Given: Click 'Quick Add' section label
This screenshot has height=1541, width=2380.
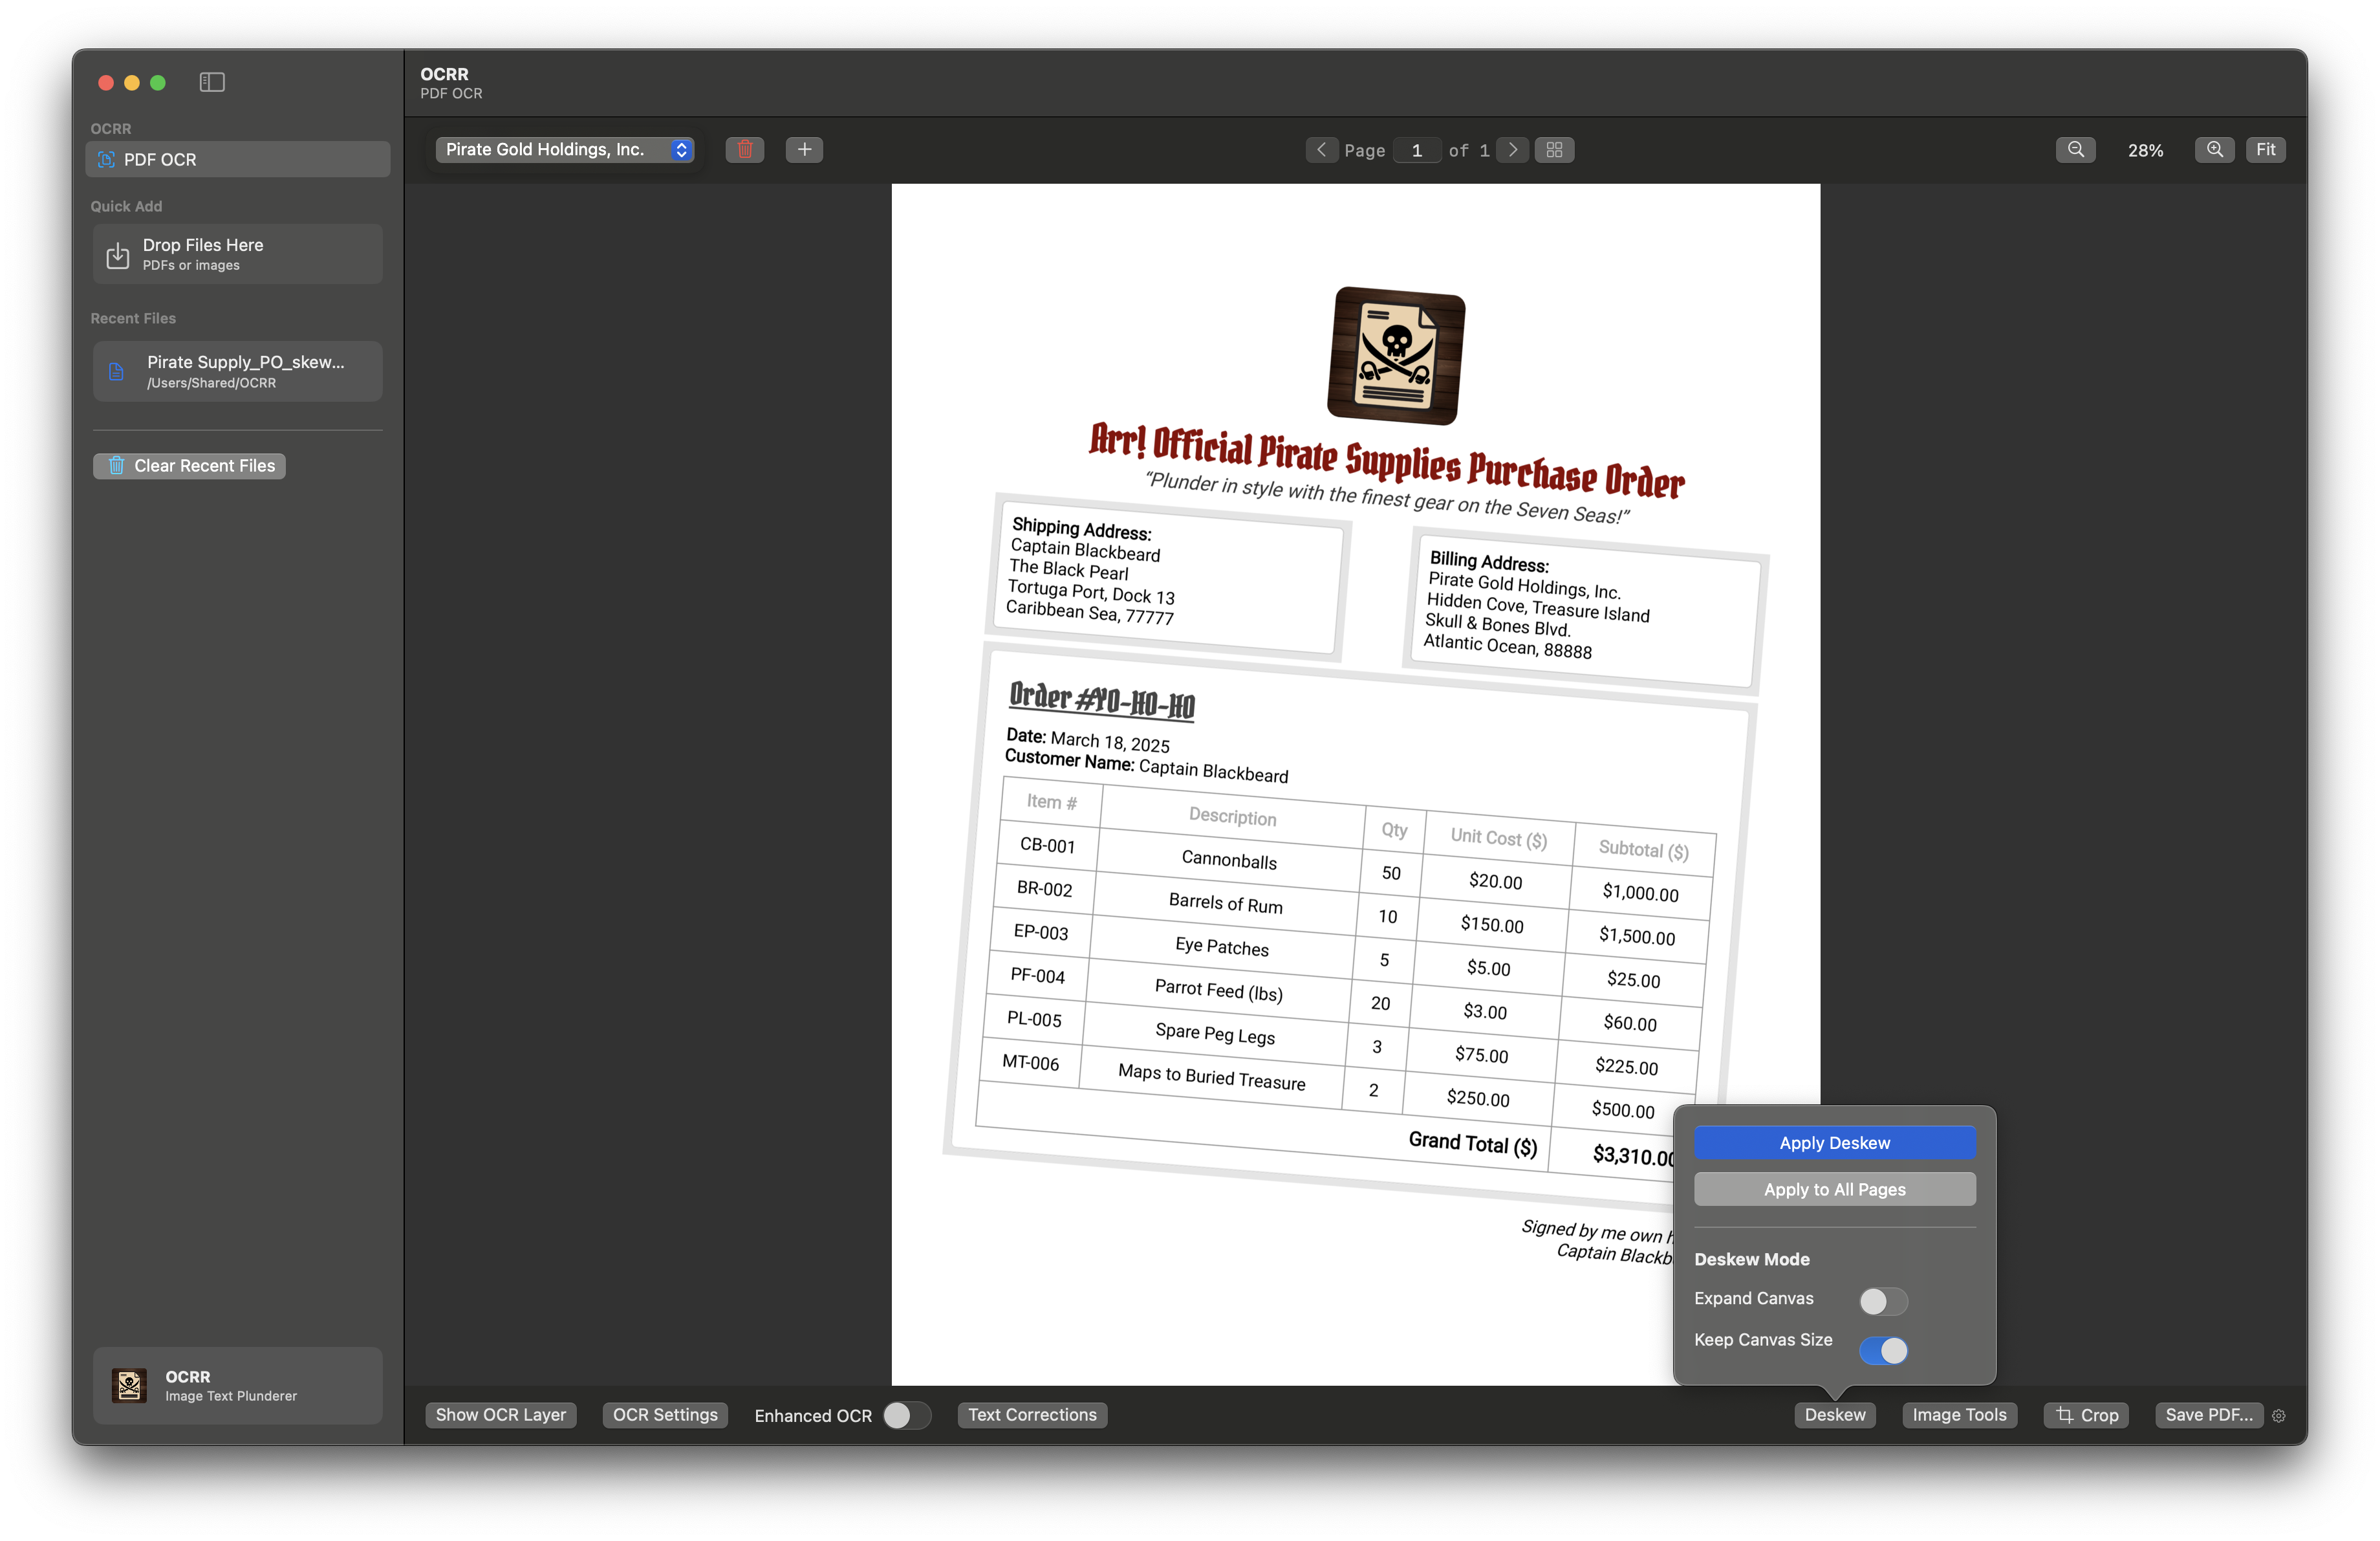Looking at the screenshot, I should [126, 206].
